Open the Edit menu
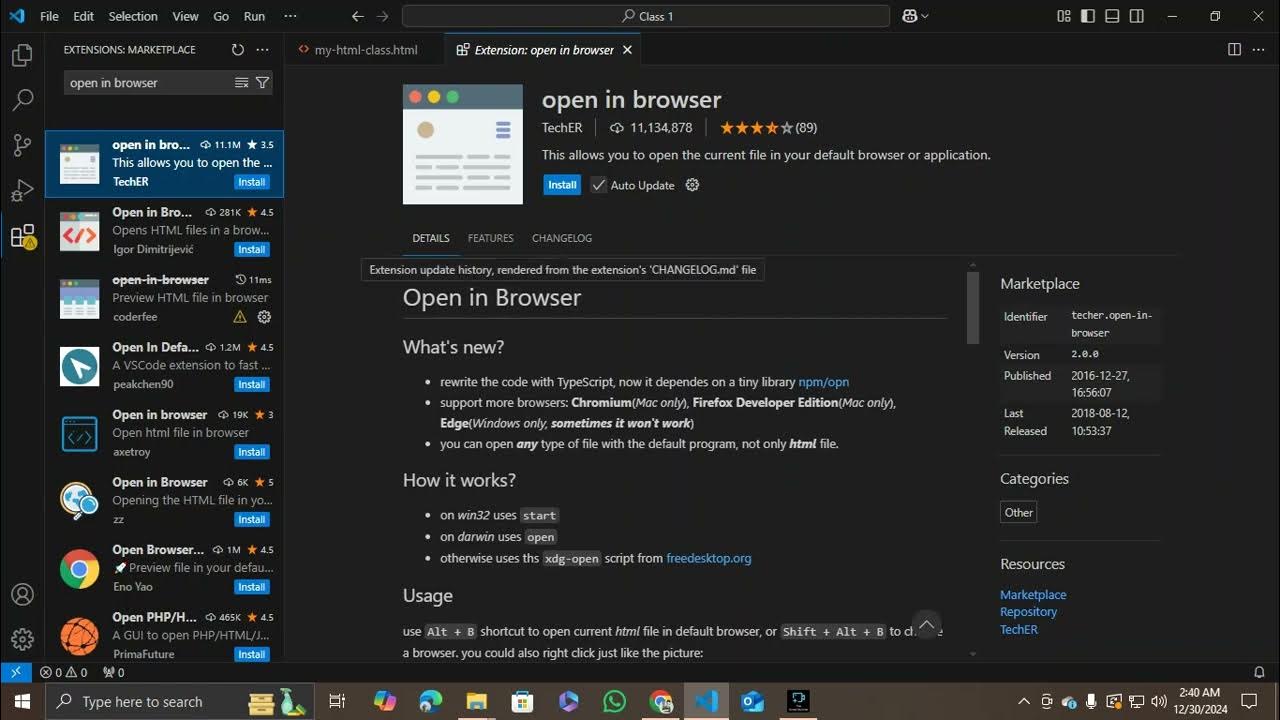 tap(84, 16)
